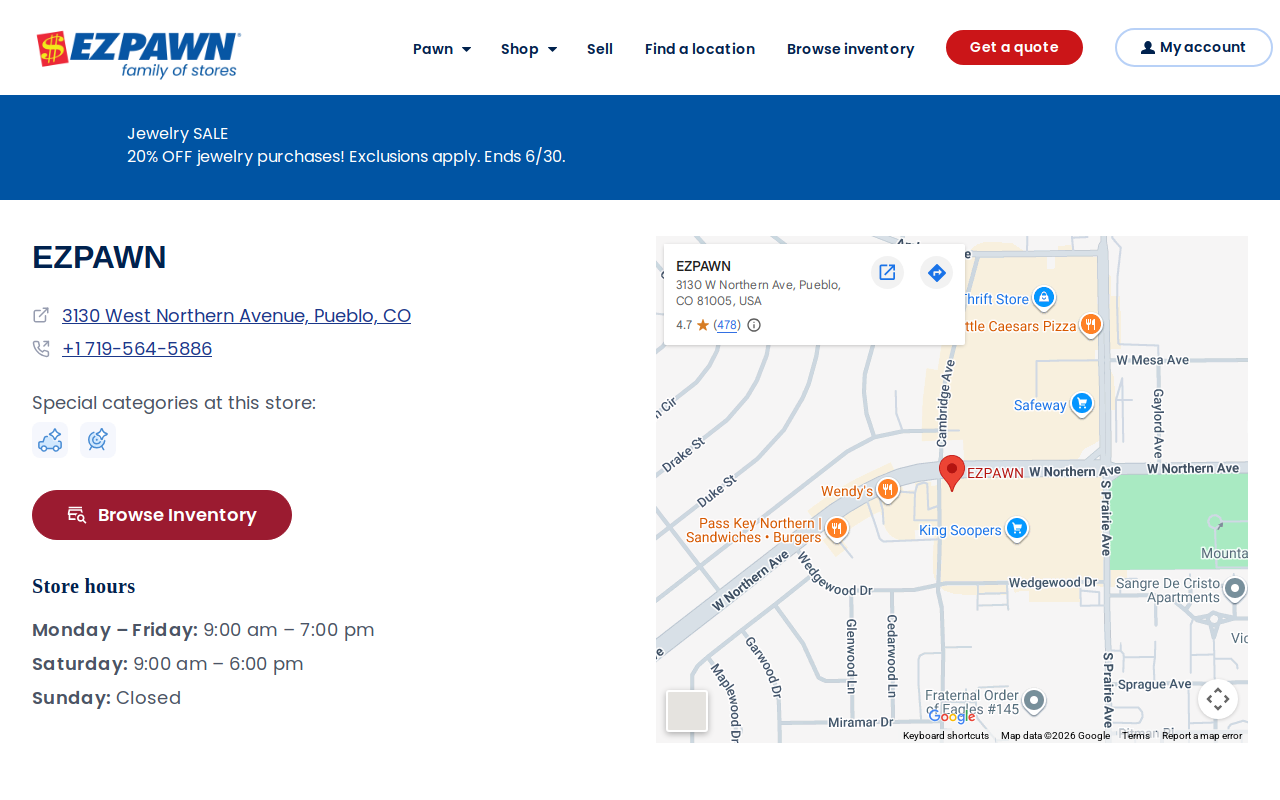Screen dimensions: 1280x800
Task: Click the Wendy's restaurant map marker
Action: click(x=888, y=490)
